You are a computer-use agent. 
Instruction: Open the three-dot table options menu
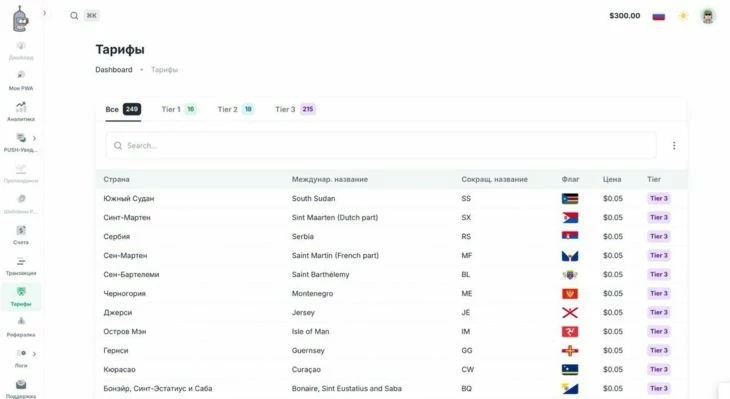click(x=674, y=146)
